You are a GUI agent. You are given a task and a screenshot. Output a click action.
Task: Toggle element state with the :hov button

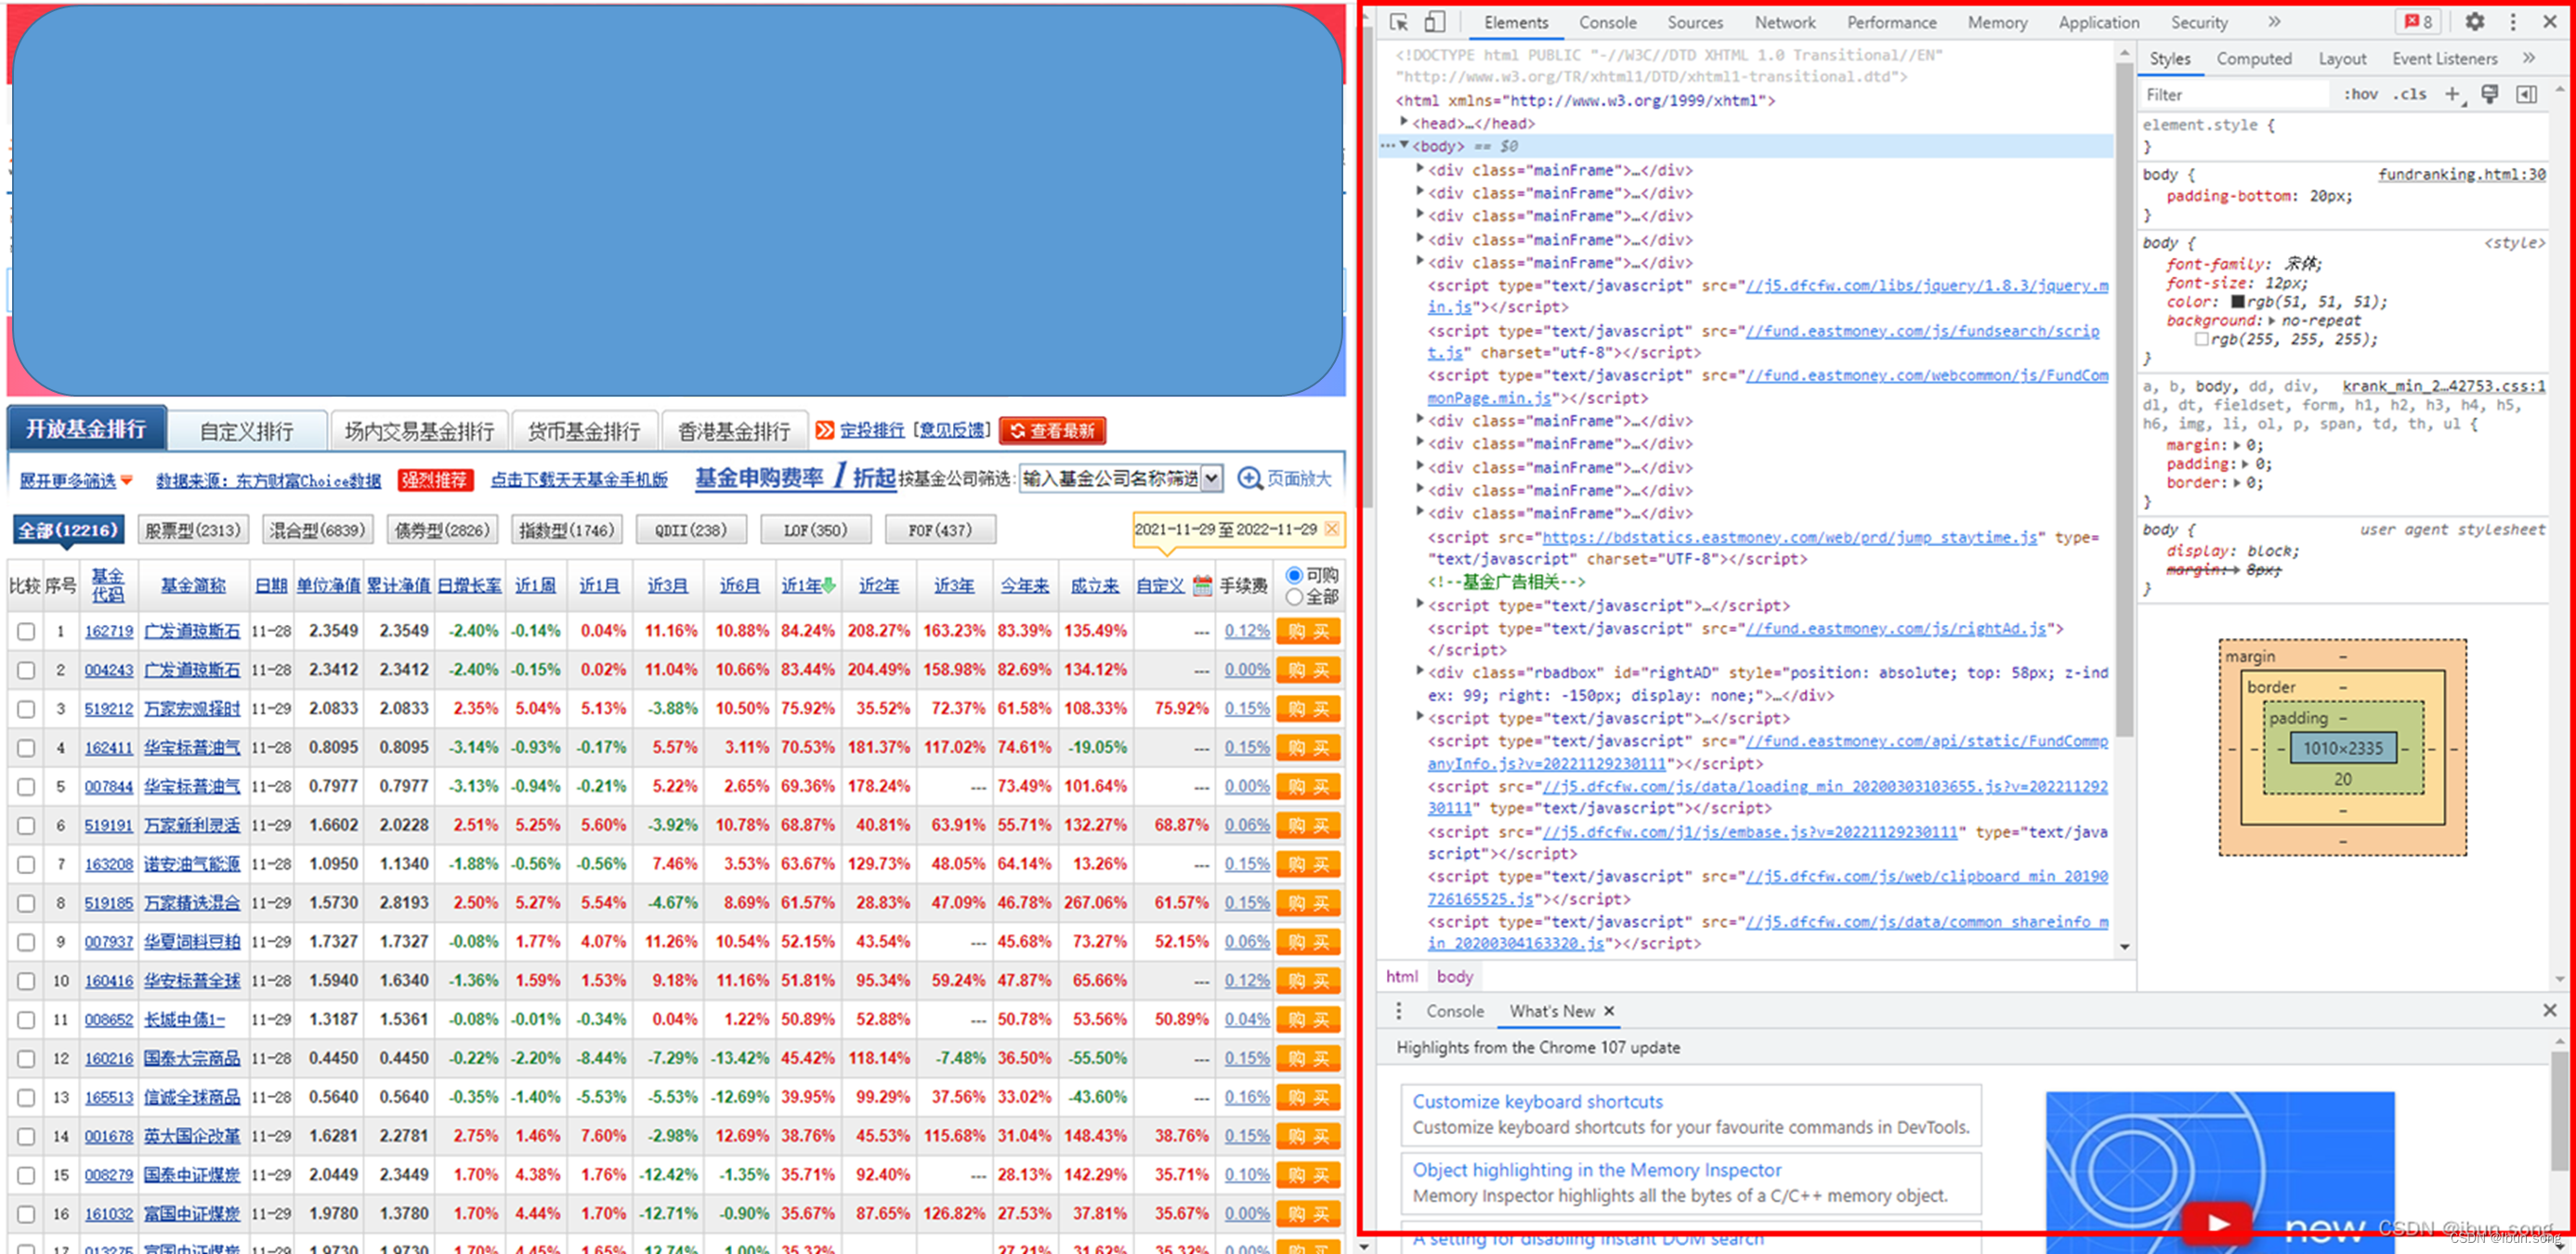(x=2361, y=94)
